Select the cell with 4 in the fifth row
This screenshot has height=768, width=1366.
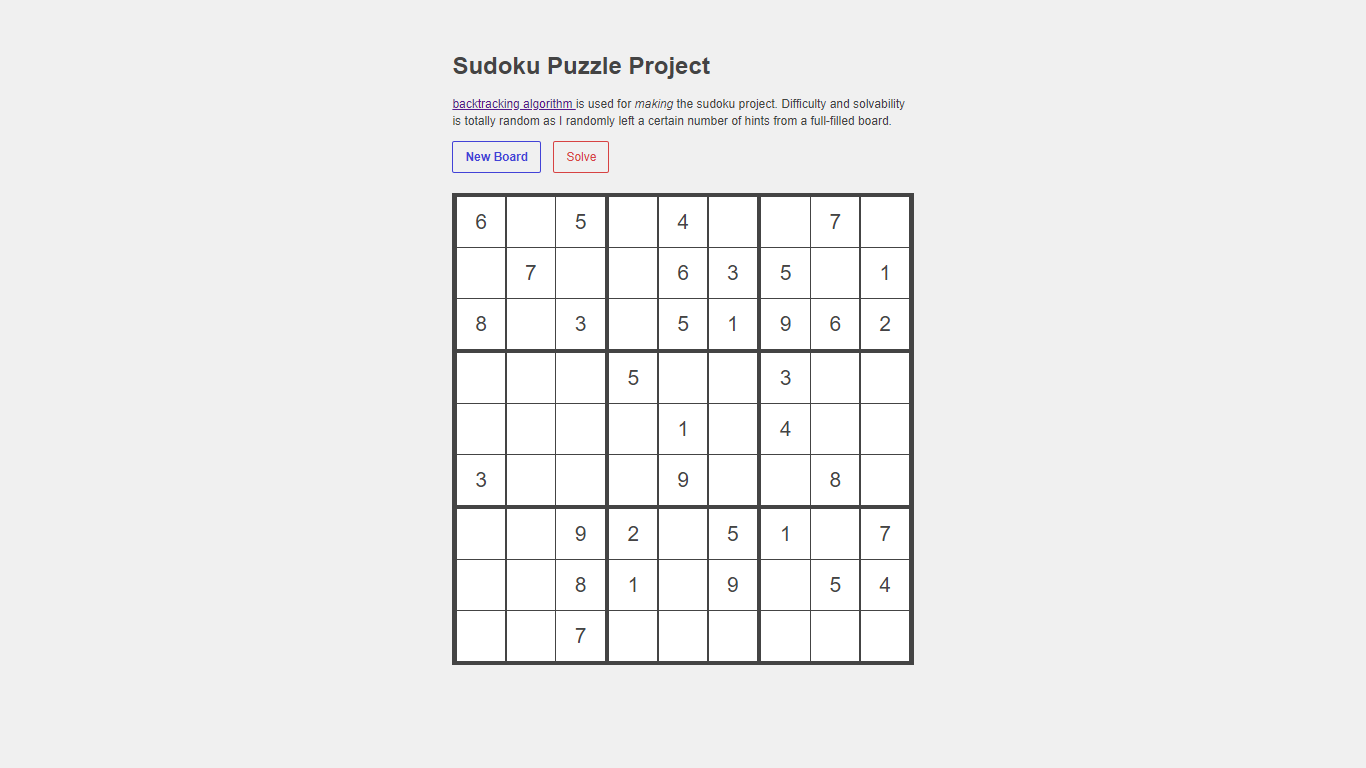coord(785,429)
